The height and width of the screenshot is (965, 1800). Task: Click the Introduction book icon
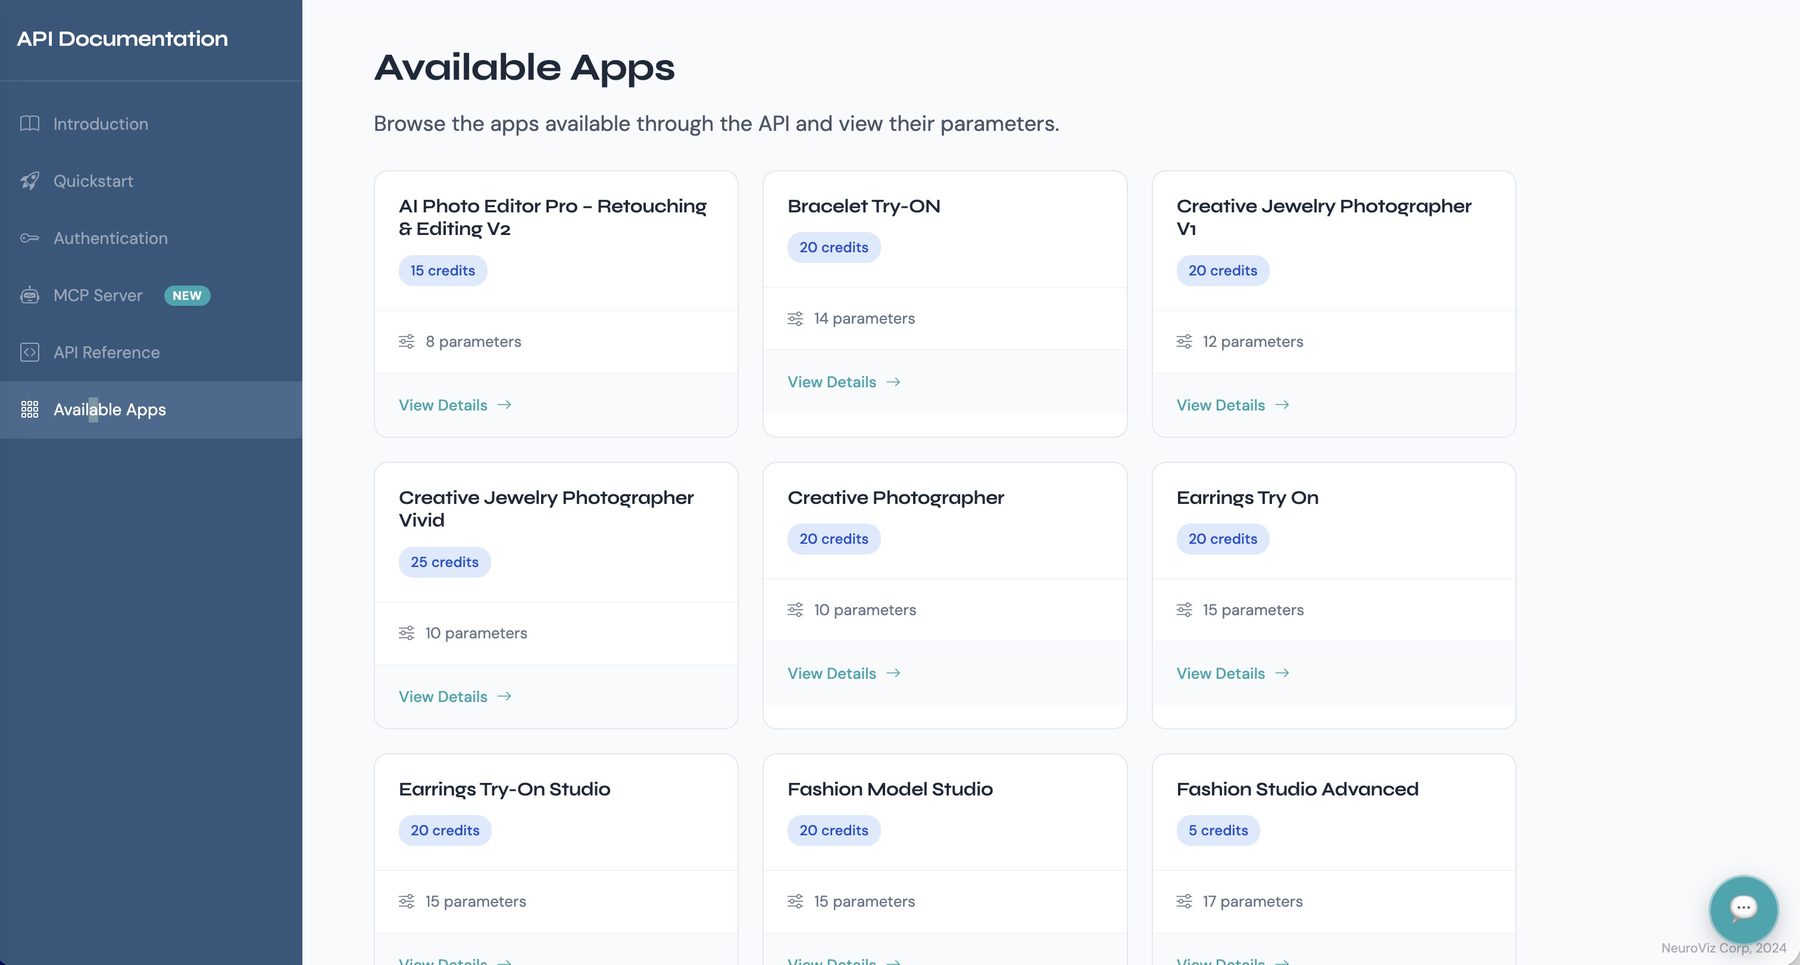(30, 124)
